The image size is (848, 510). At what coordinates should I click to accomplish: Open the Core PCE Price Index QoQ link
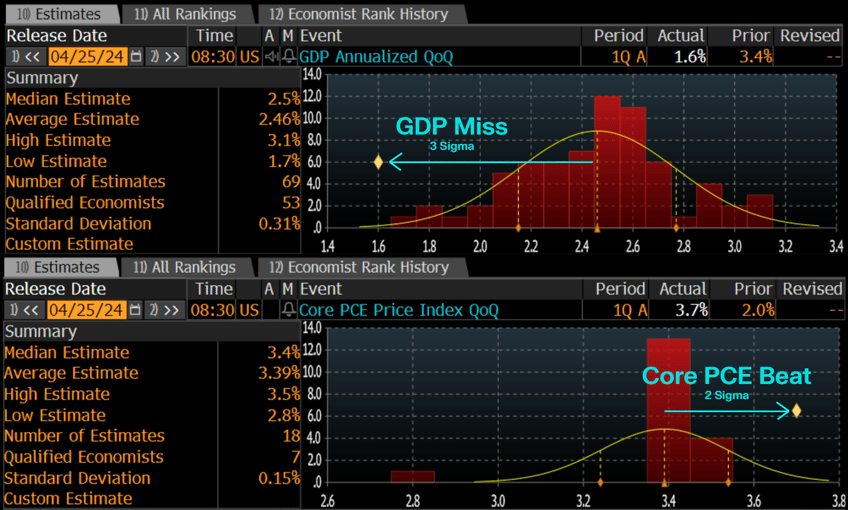(399, 310)
